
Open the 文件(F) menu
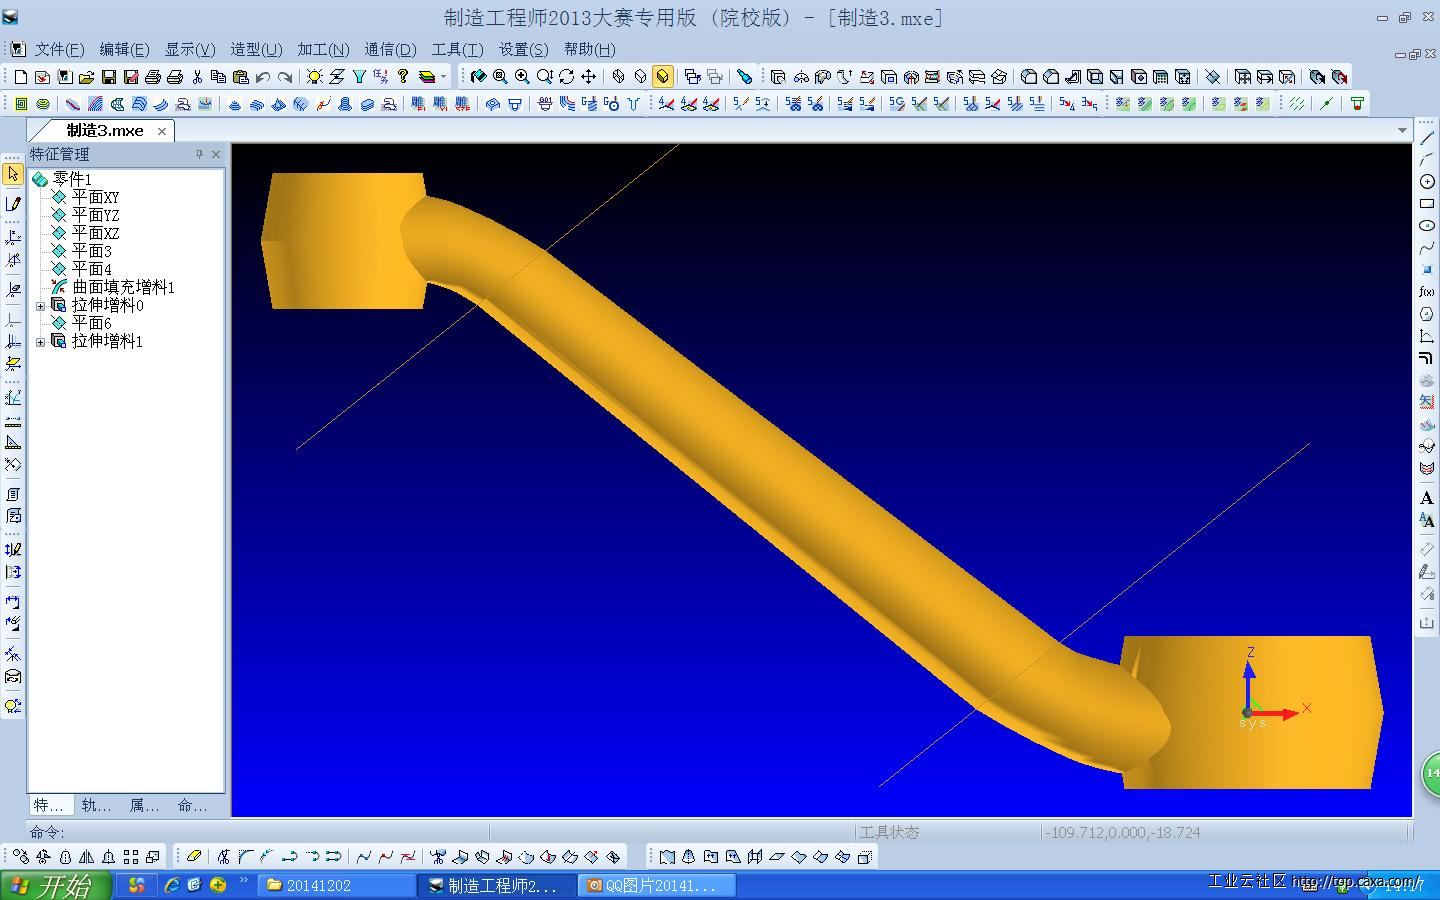pyautogui.click(x=60, y=49)
